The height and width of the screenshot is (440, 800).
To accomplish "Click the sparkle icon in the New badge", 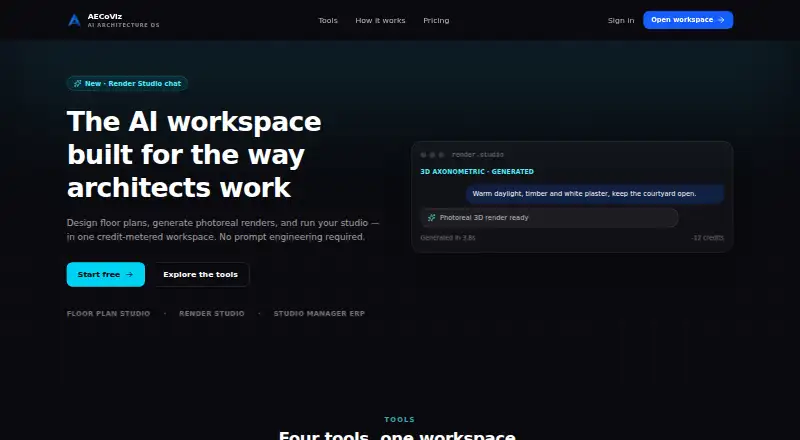I will coord(78,83).
